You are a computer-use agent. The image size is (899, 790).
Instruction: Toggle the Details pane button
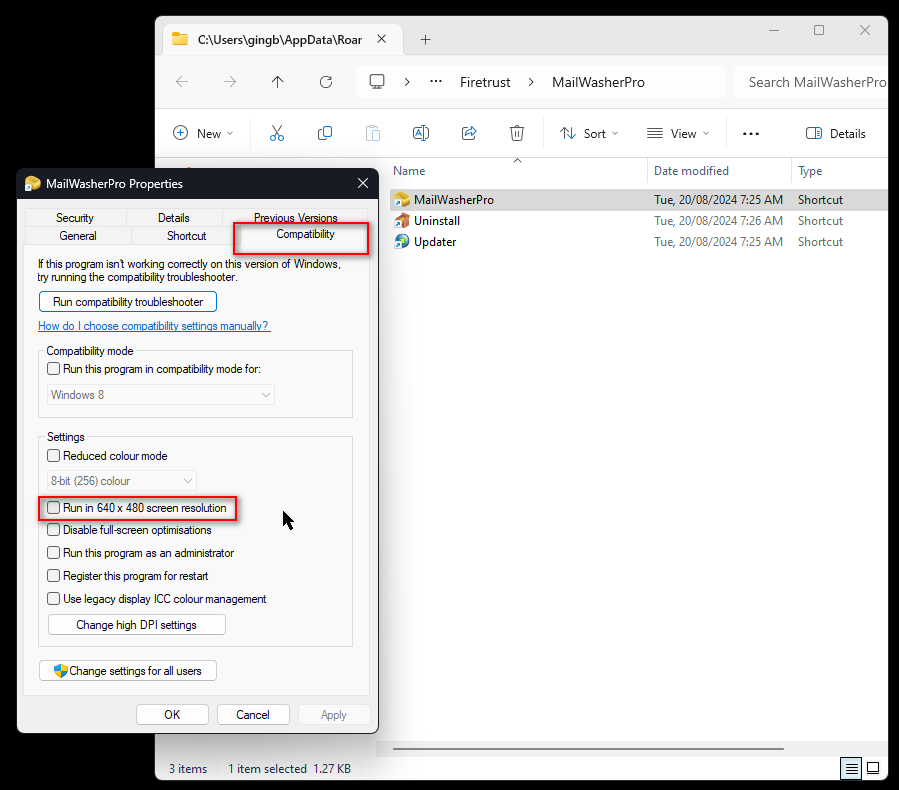(835, 134)
